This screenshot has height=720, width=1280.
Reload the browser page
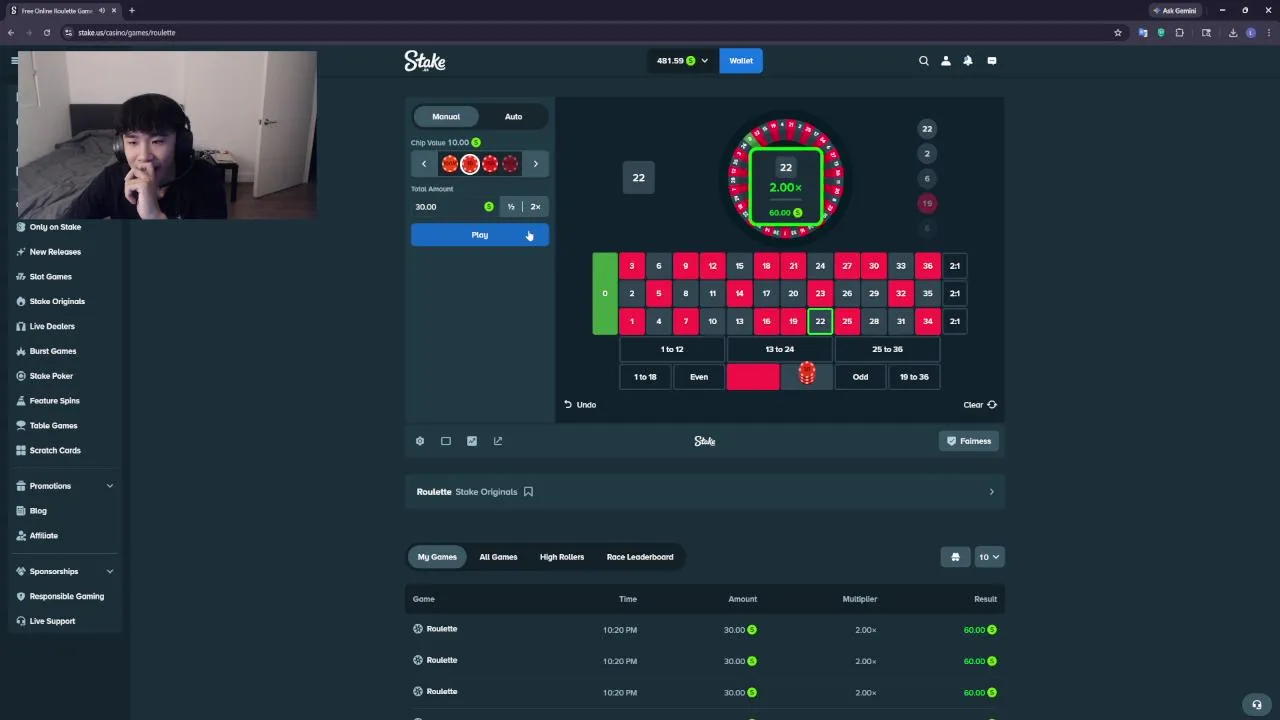pyautogui.click(x=47, y=32)
